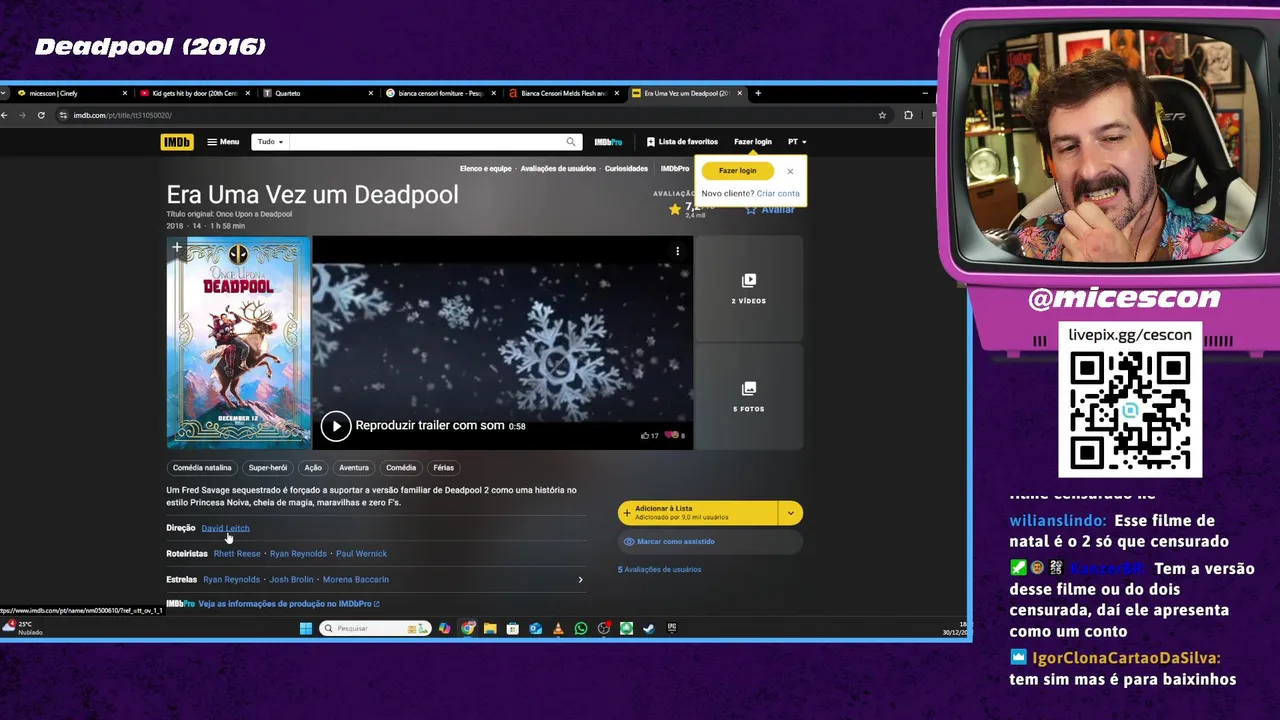The image size is (1280, 720).
Task: Click 'Fazer login' in the IMDb header
Action: point(752,142)
